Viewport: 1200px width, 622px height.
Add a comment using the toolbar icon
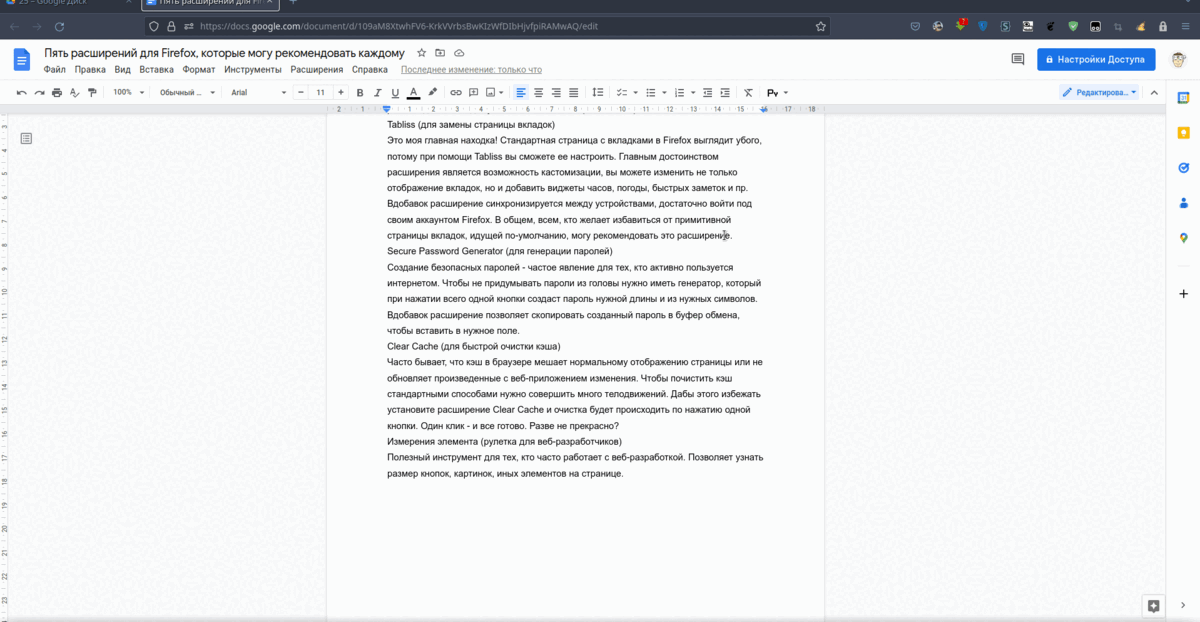pyautogui.click(x=473, y=92)
